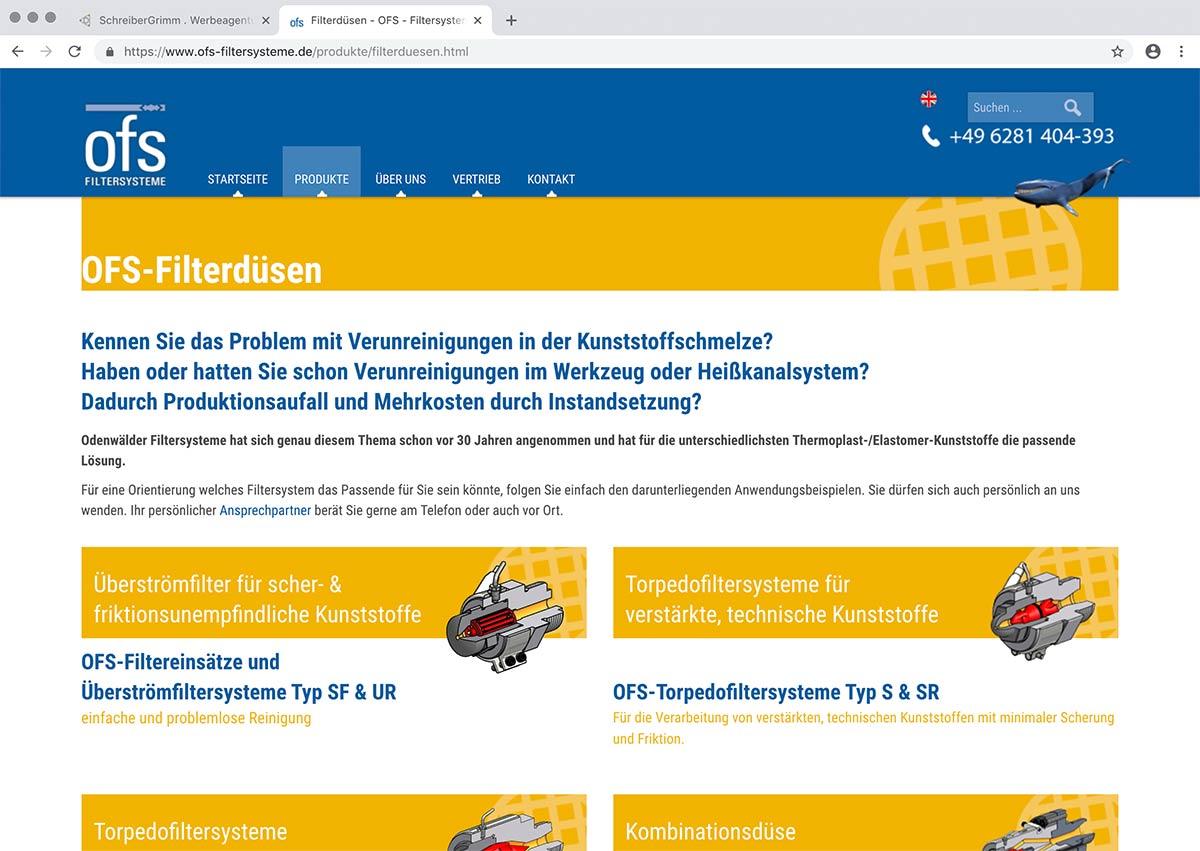The image size is (1200, 851).
Task: Switch language via the British flag icon
Action: (x=928, y=99)
